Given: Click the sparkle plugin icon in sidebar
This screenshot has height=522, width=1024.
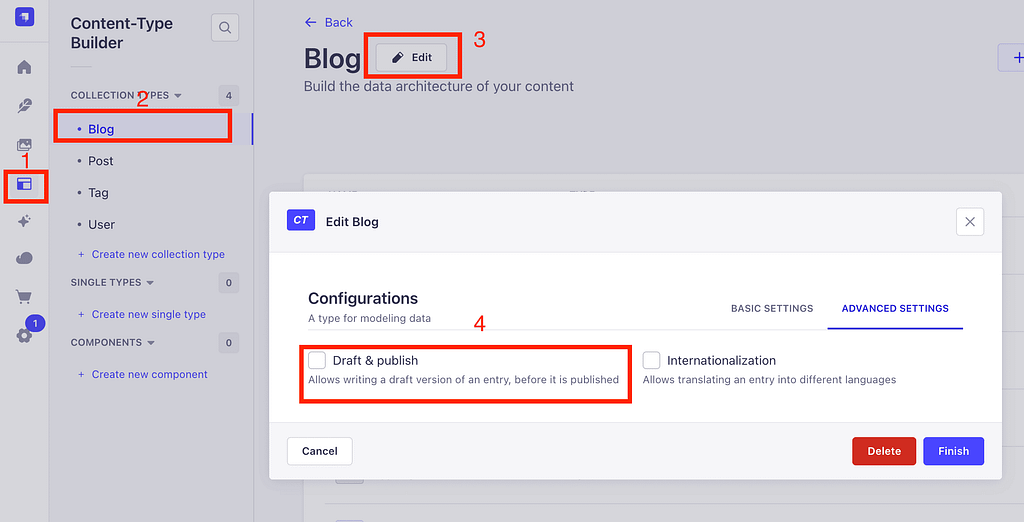Looking at the screenshot, I should pyautogui.click(x=24, y=221).
